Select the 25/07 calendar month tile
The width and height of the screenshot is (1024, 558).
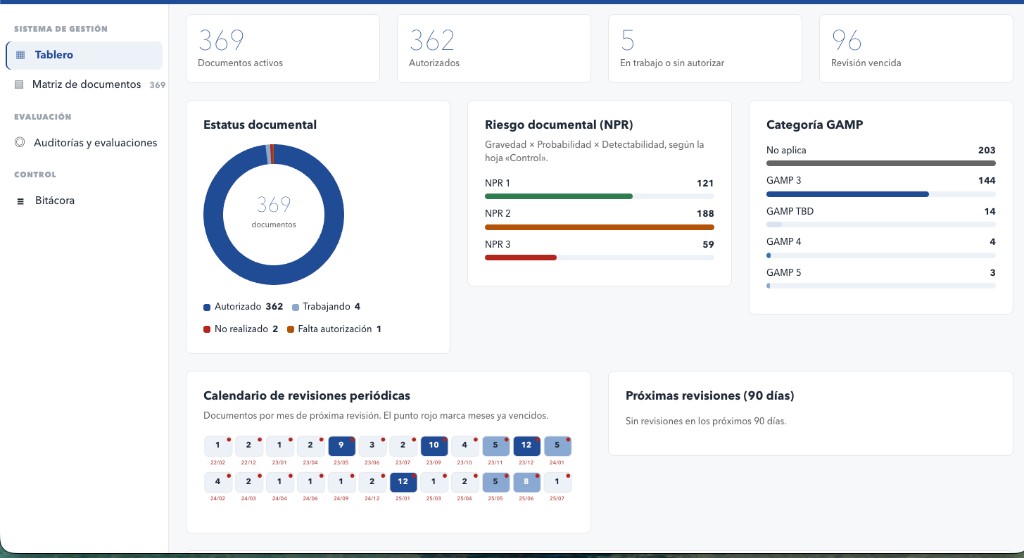[557, 482]
